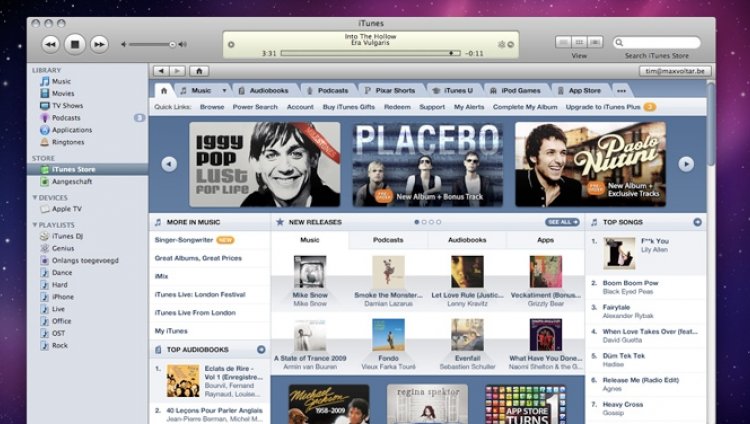Click See All in New Releases
750x424 pixels.
(x=562, y=222)
